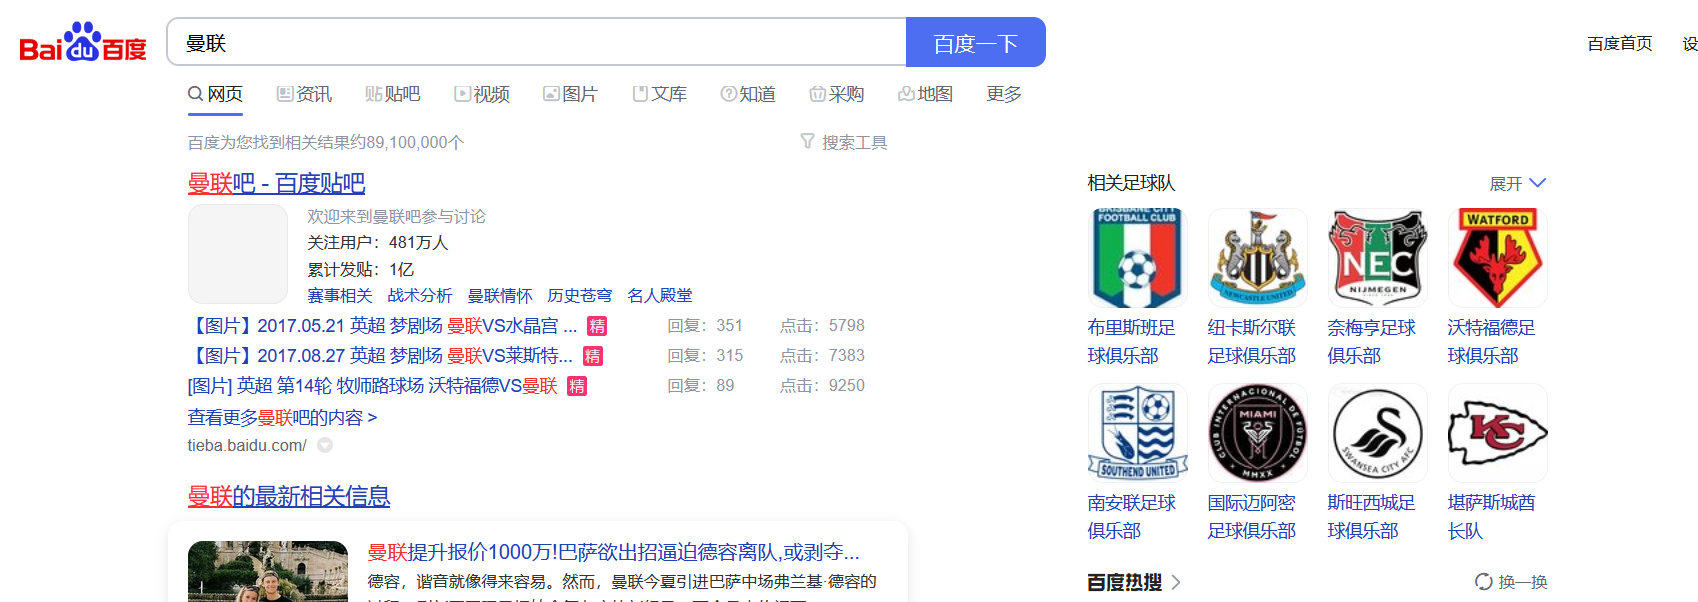Open the 知道 tab
Viewport: 1698px width, 602px height.
tap(748, 94)
